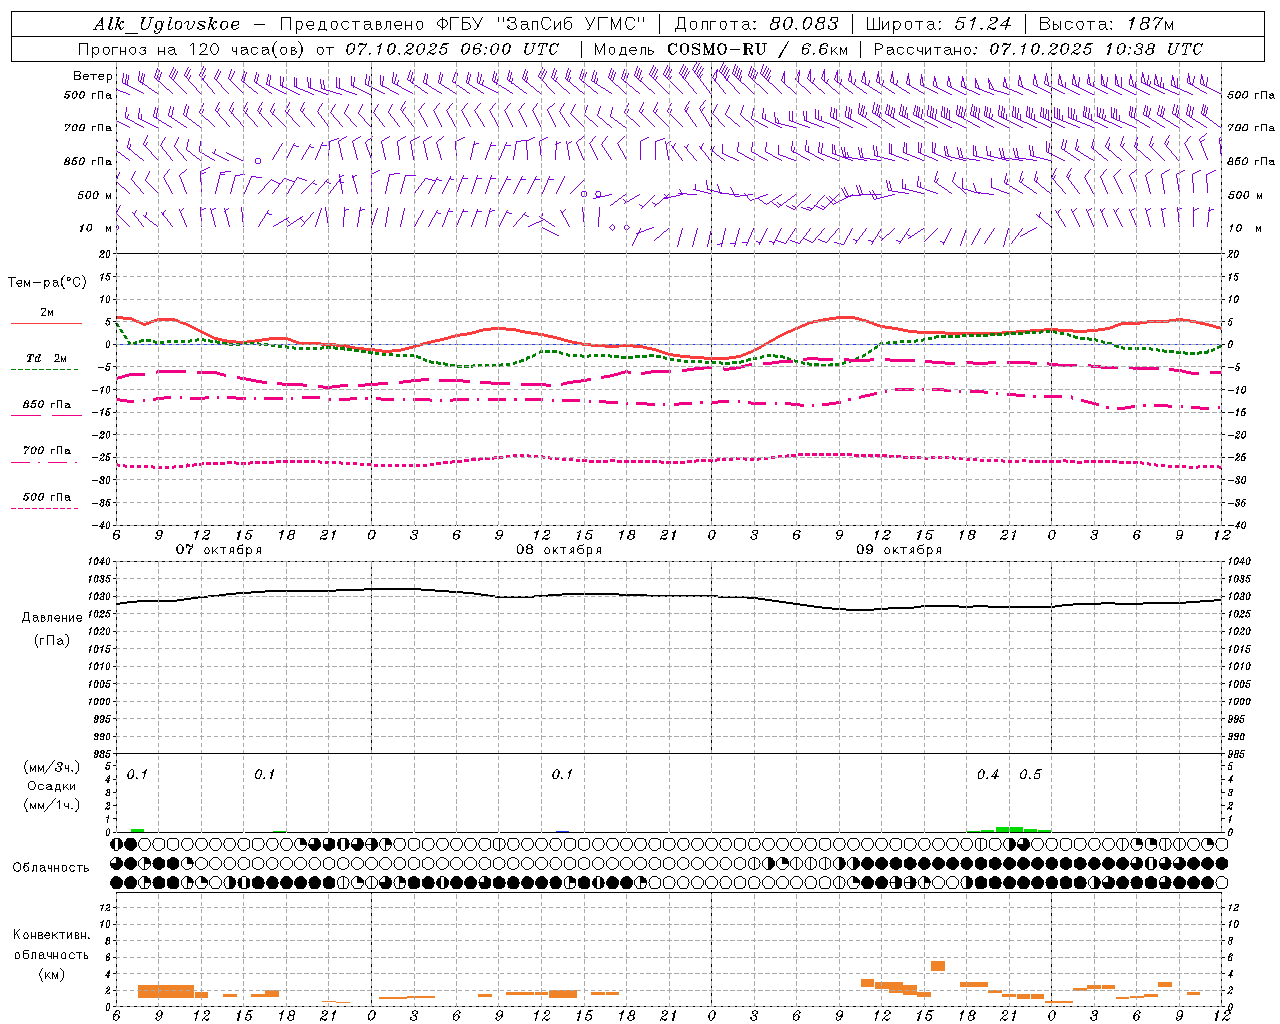Click the 700 гПа dash-dot temperature legend entry
Image resolution: width=1280 pixels, height=1024 pixels.
(x=46, y=451)
